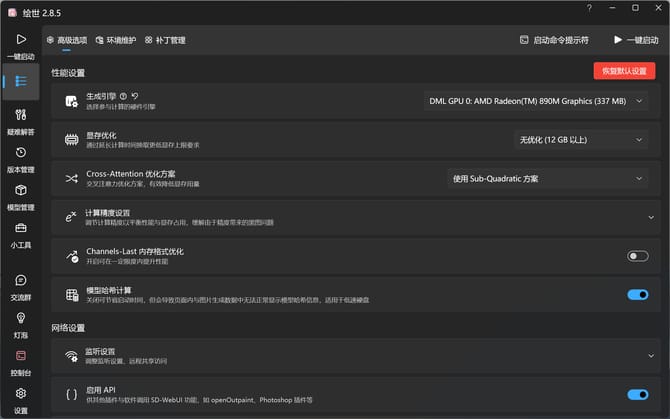Image resolution: width=670 pixels, height=419 pixels.
Task: Enable Channels-Last 内存格式优化 switch
Action: (x=637, y=256)
